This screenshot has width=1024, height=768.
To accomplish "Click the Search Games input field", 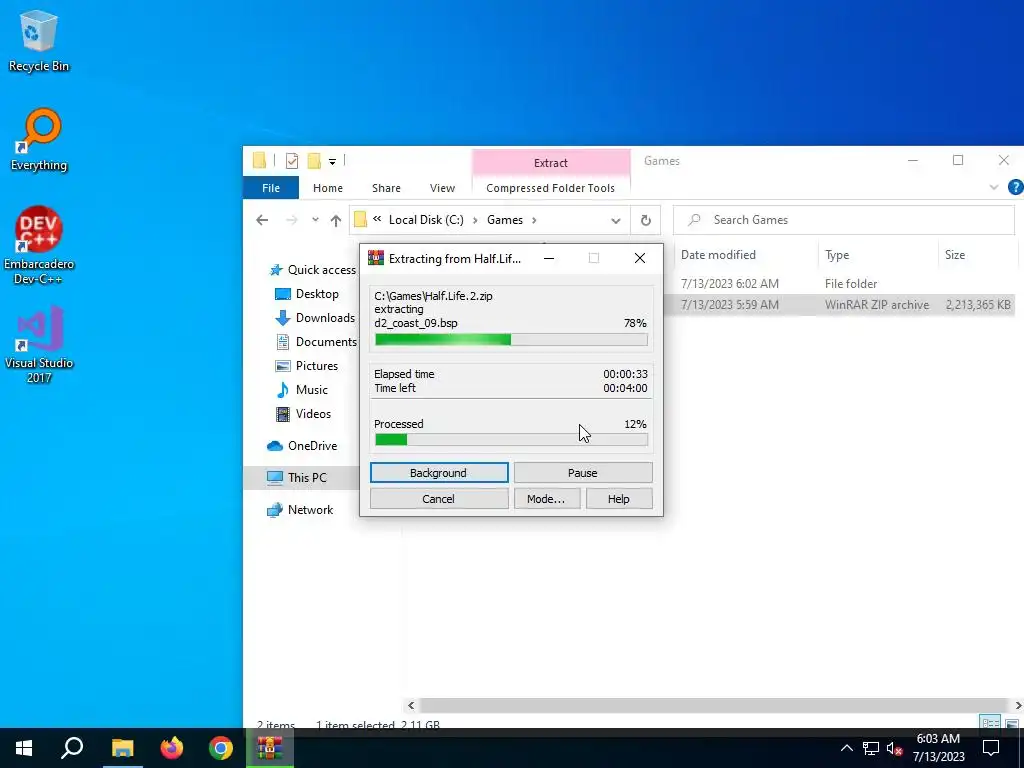I will [x=844, y=220].
